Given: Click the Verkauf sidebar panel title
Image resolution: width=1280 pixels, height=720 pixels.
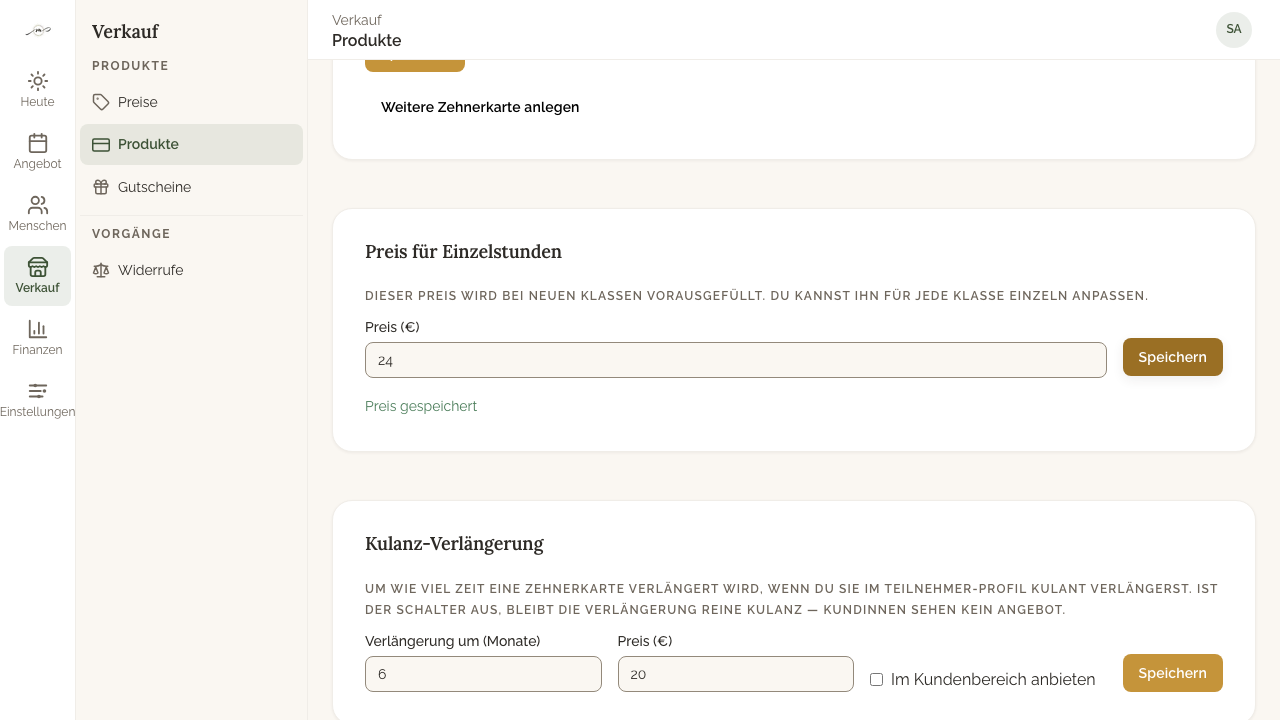Looking at the screenshot, I should [125, 32].
